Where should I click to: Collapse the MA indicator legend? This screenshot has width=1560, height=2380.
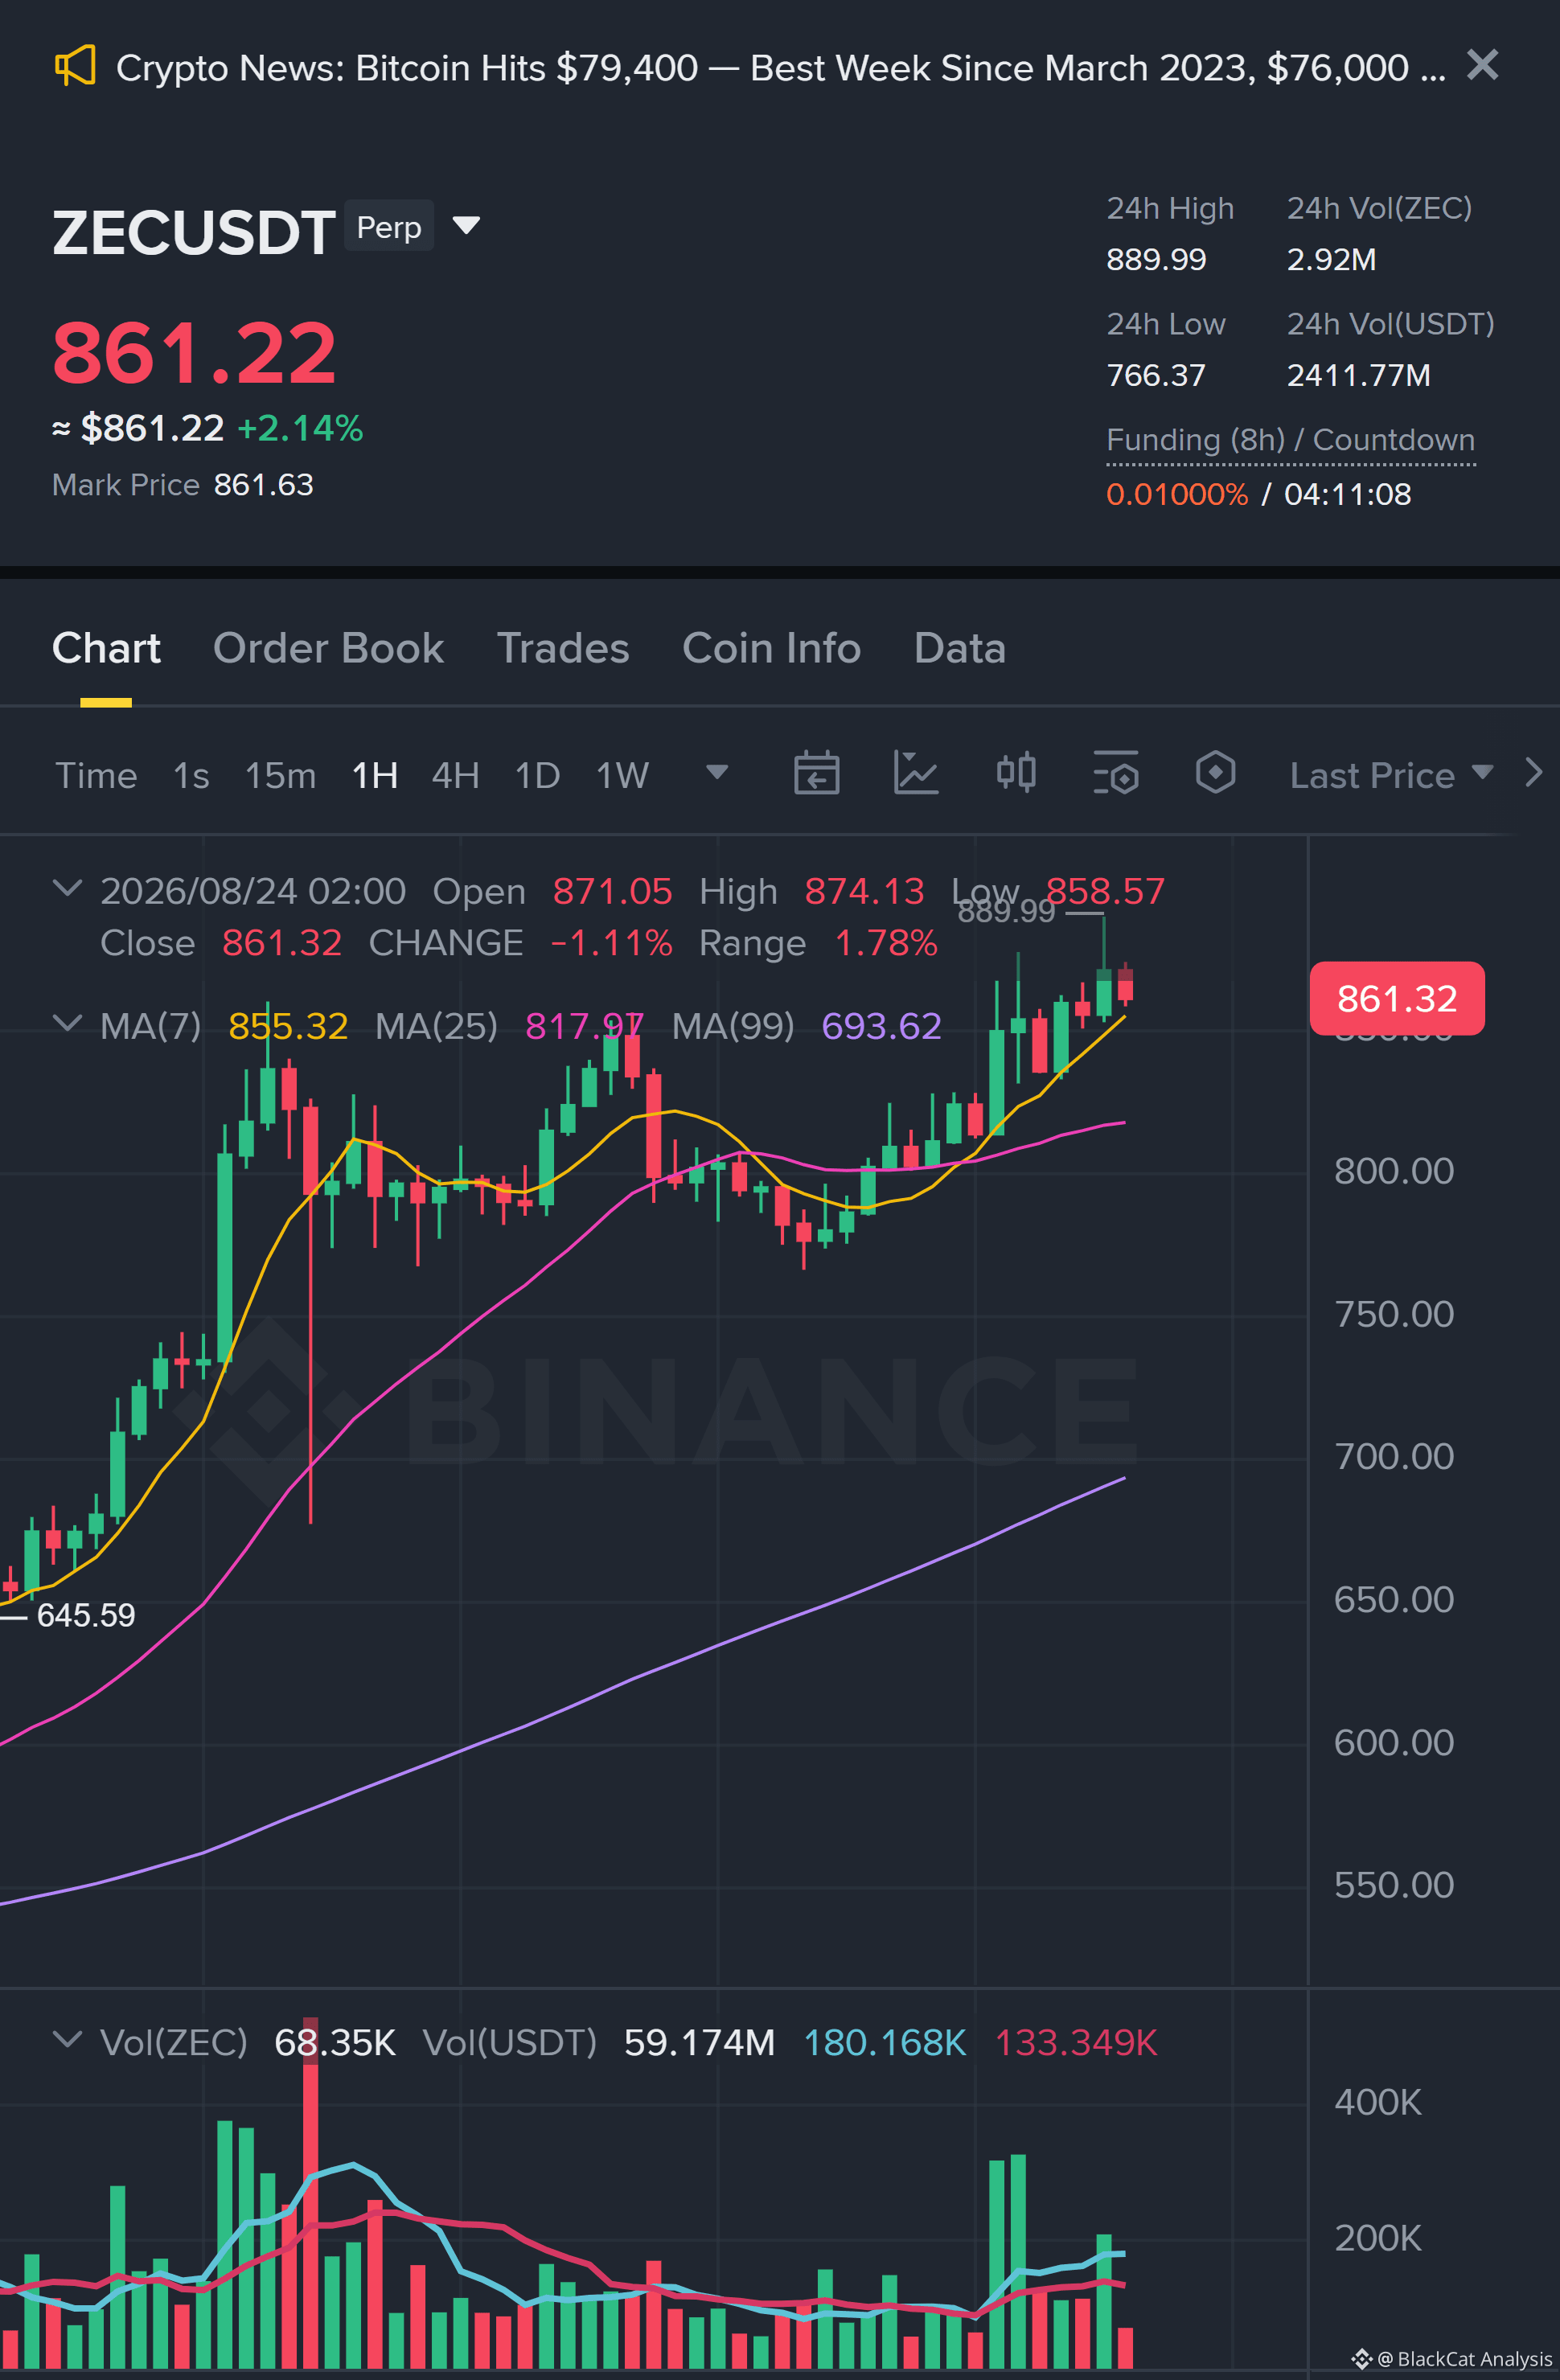[x=67, y=1023]
